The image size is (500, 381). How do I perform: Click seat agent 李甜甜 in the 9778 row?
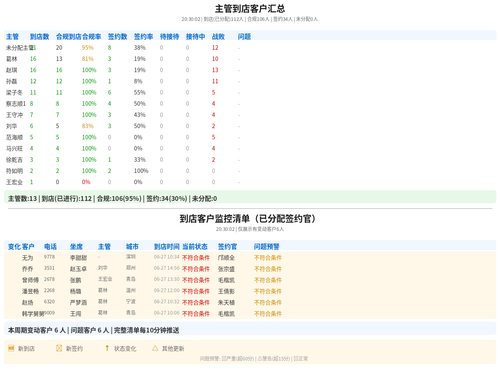click(78, 258)
